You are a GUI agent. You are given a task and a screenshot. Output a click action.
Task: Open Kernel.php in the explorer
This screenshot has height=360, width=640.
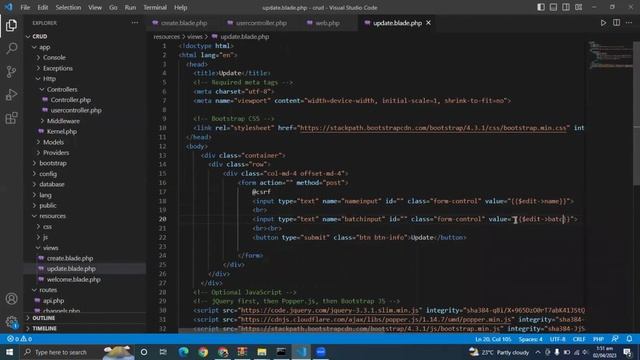point(62,131)
